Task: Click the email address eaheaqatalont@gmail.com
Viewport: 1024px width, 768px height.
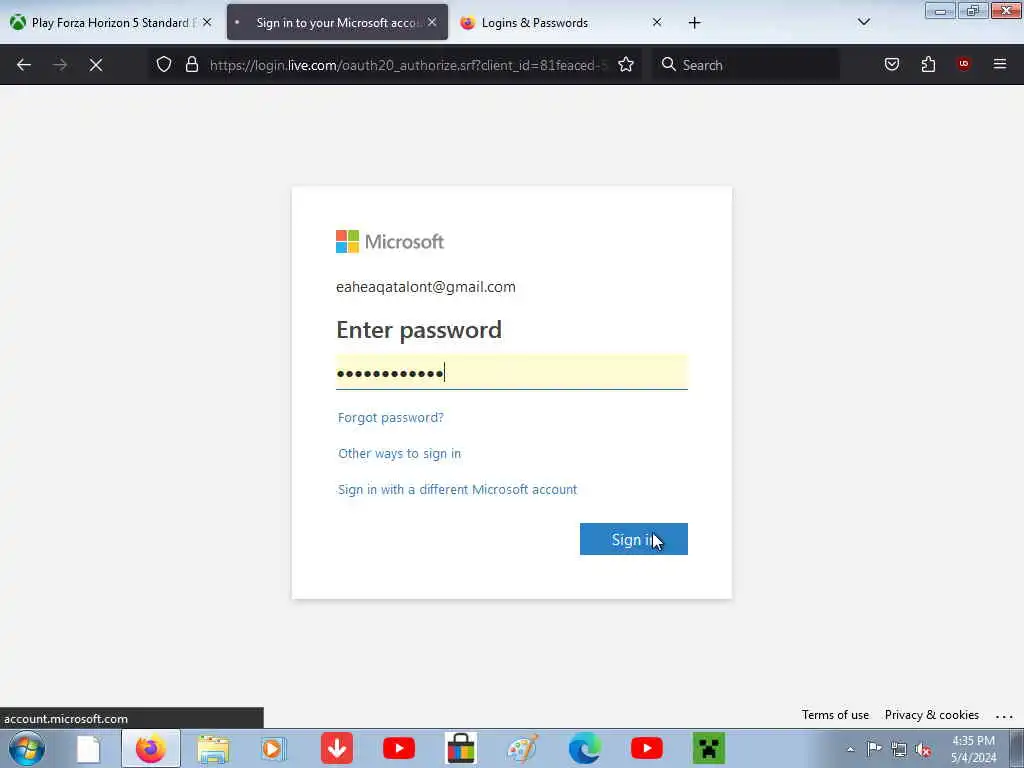Action: pyautogui.click(x=426, y=287)
